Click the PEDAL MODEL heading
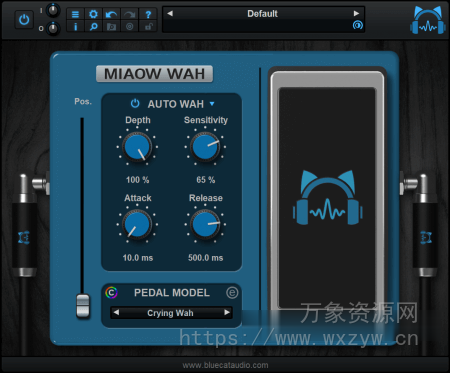The image size is (450, 373). (172, 293)
